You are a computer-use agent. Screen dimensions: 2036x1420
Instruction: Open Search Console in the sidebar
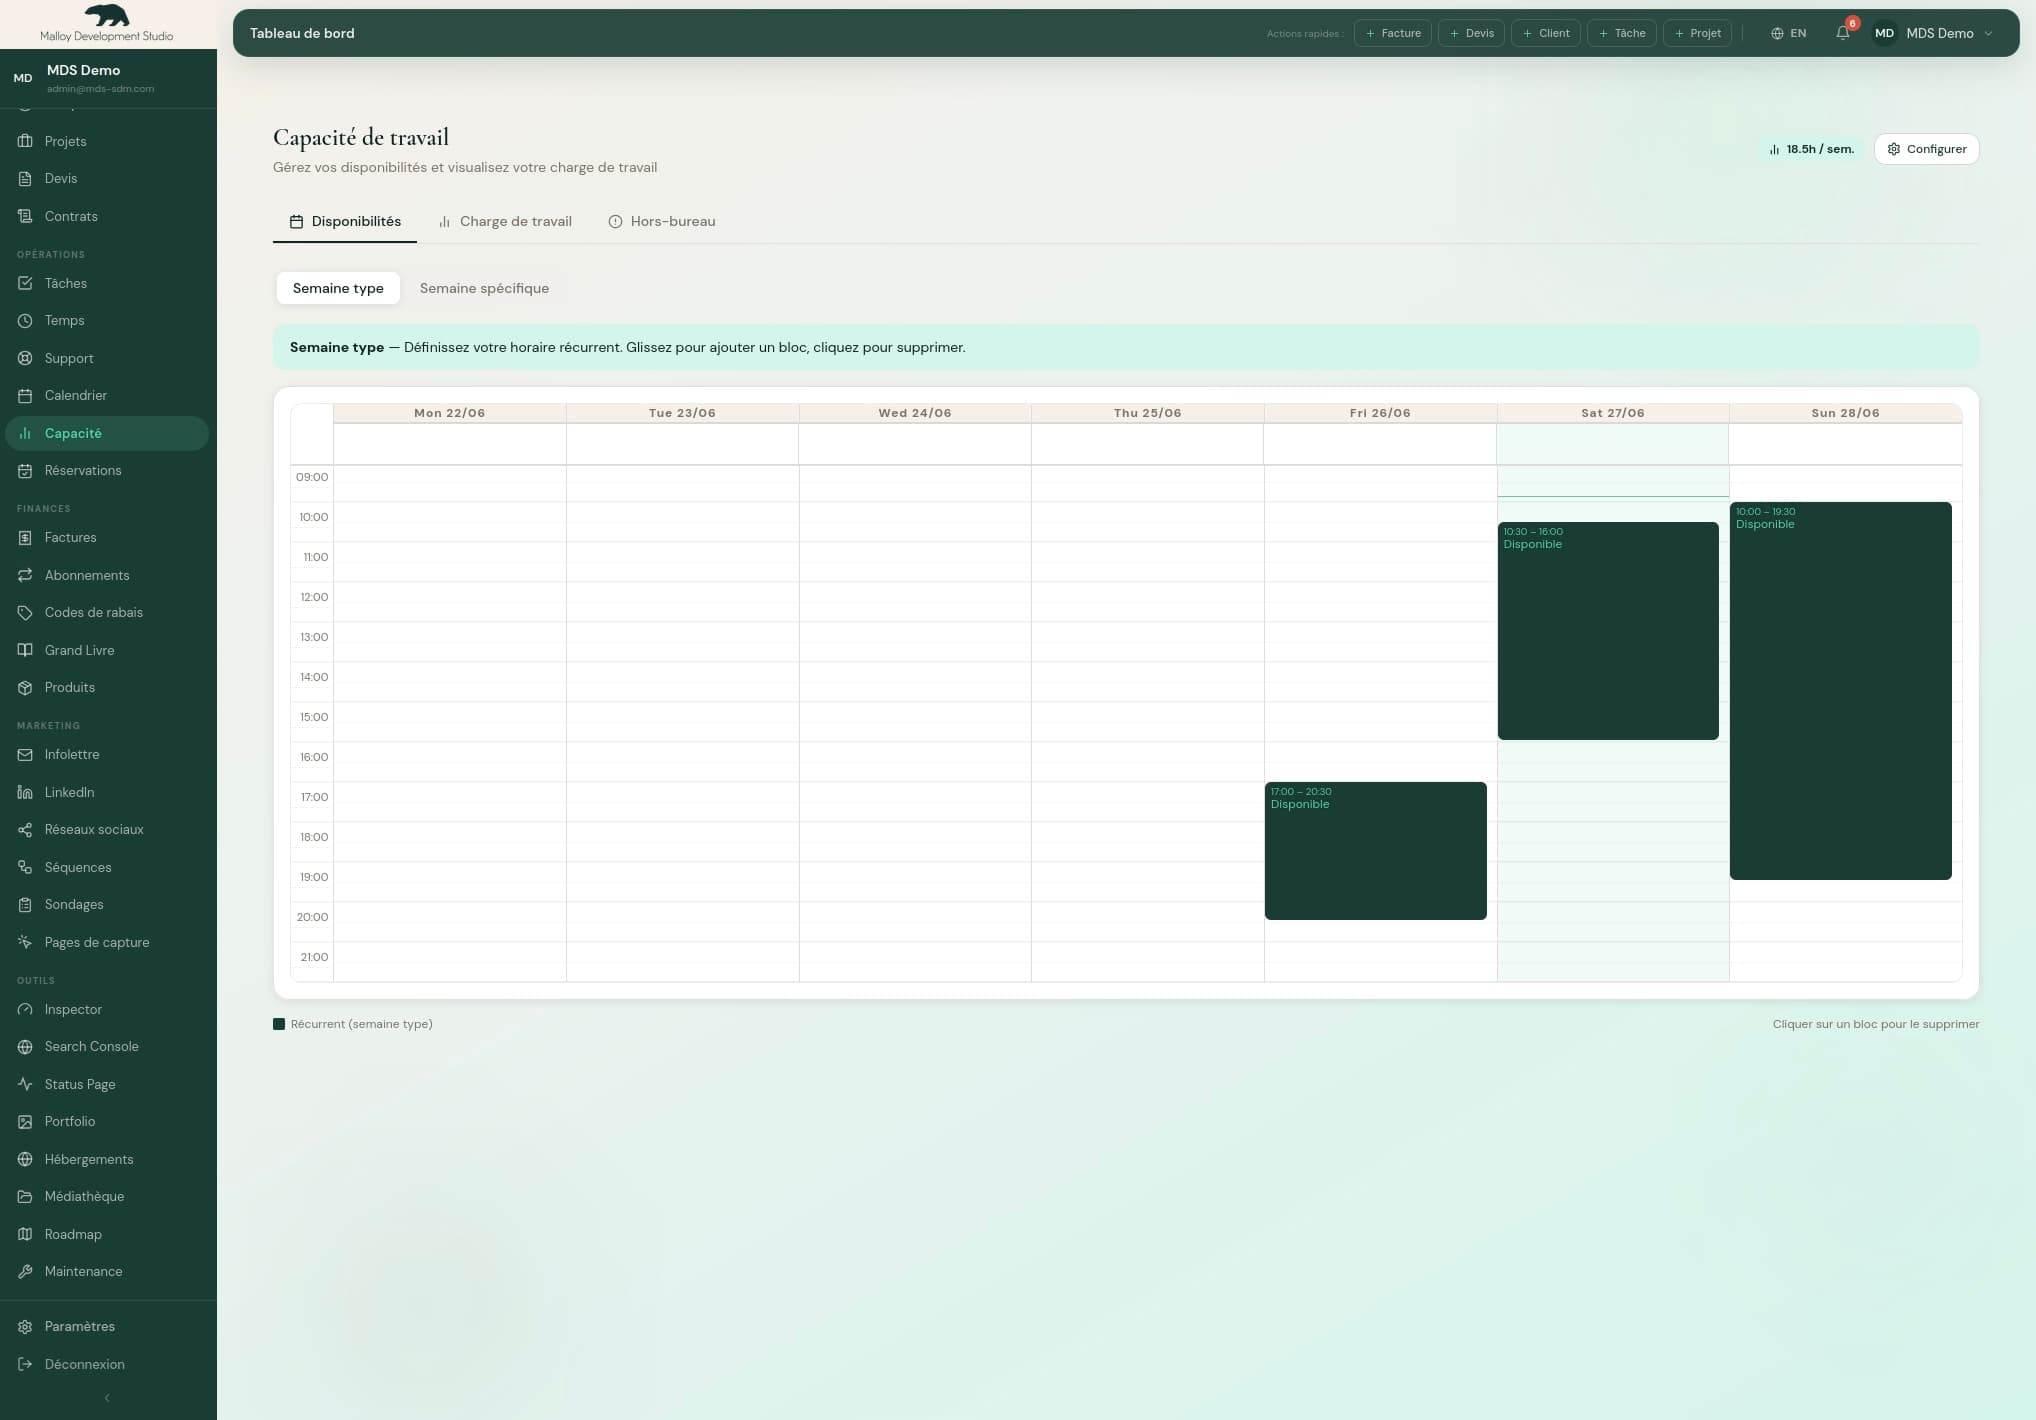coord(107,1046)
